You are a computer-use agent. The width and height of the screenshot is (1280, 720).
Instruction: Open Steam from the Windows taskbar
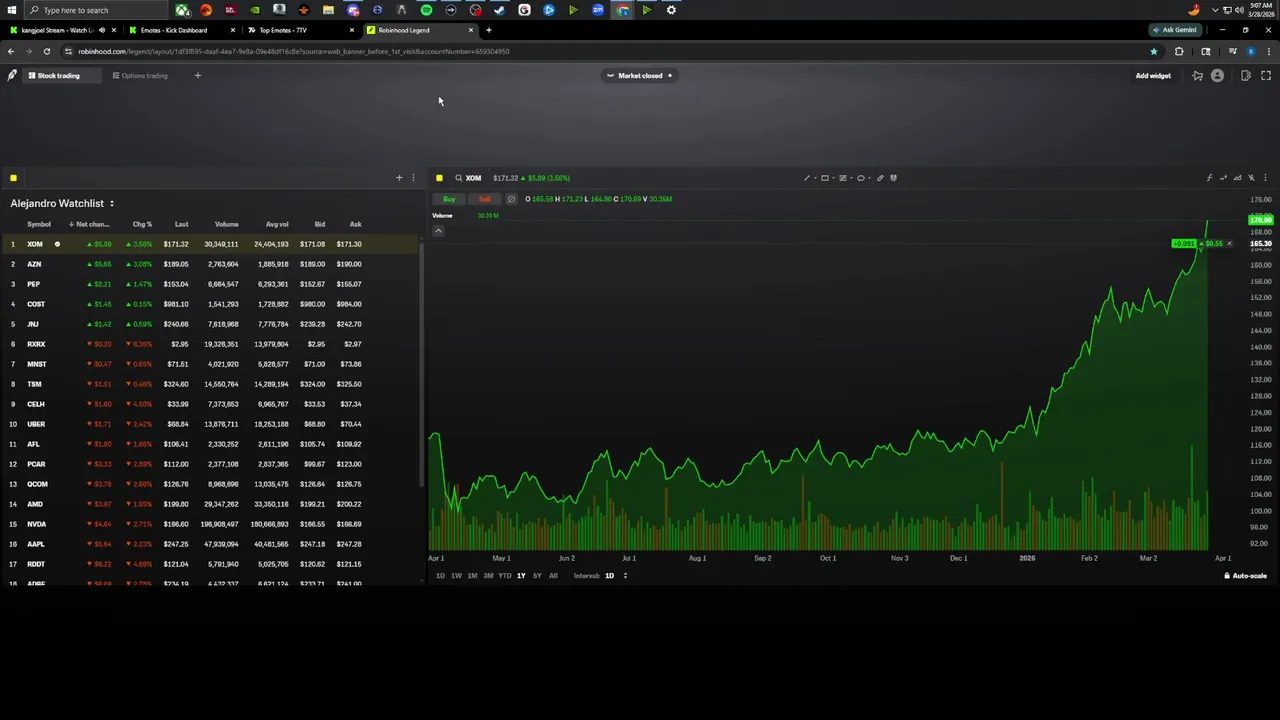500,10
